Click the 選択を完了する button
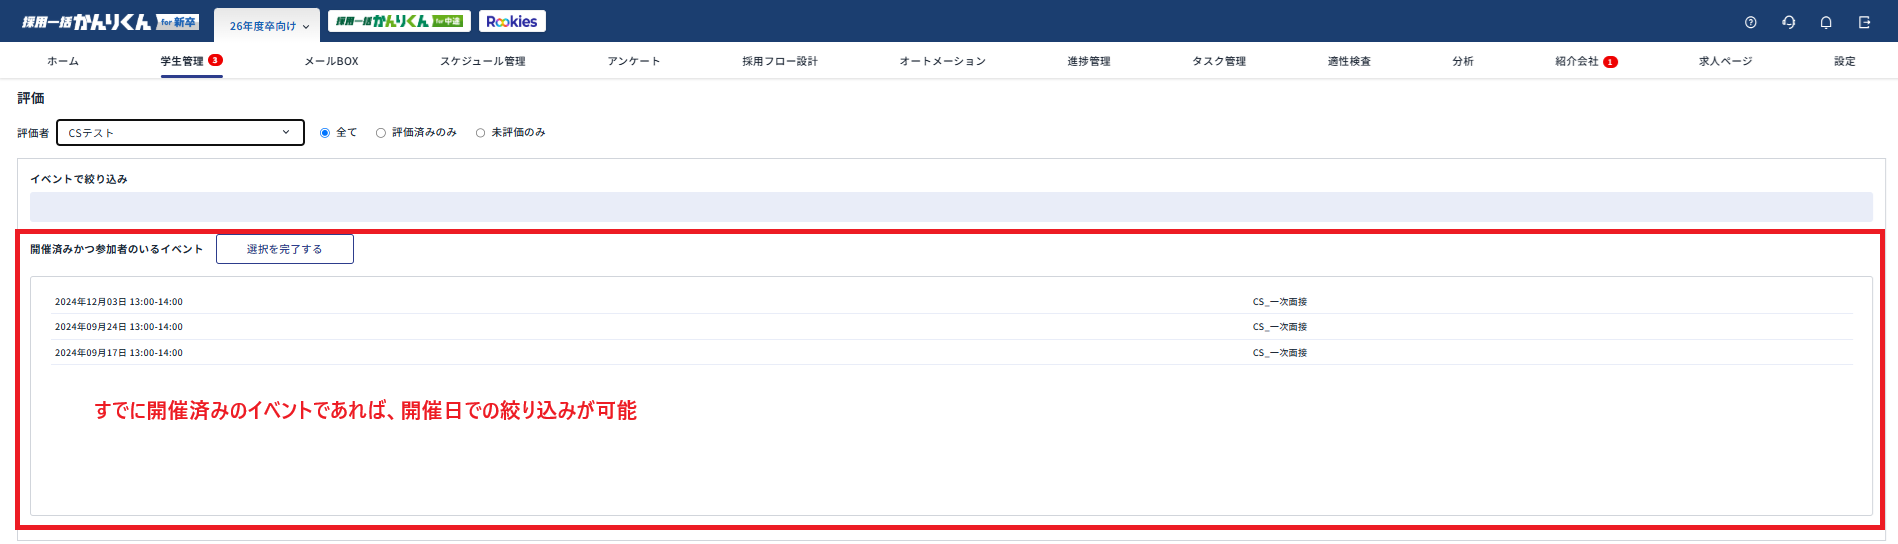The width and height of the screenshot is (1898, 544). (284, 249)
